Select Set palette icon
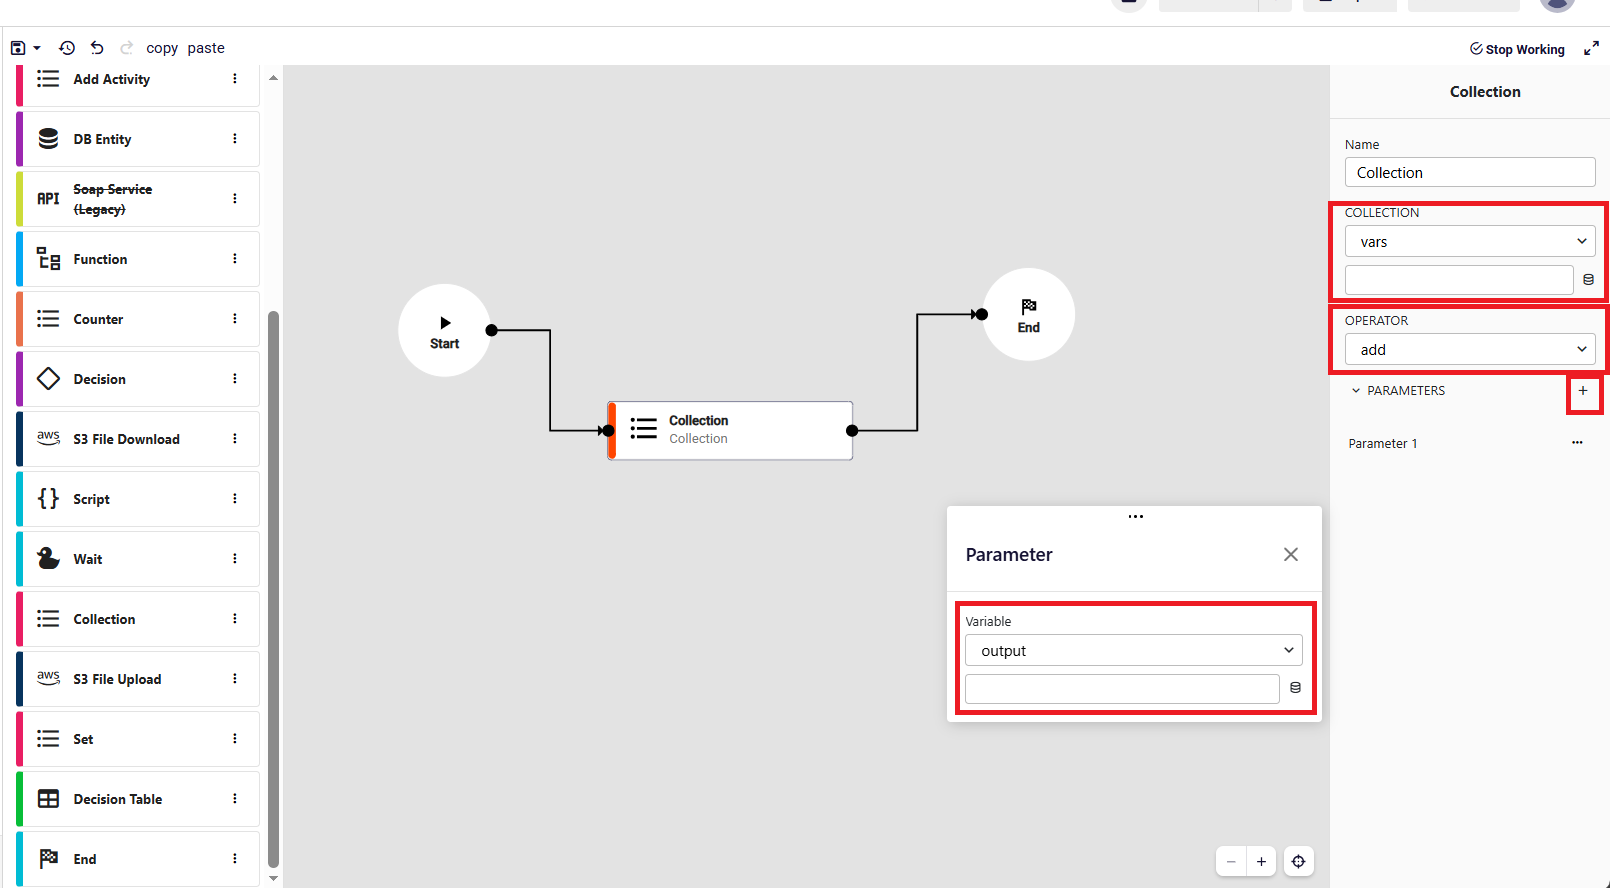Image resolution: width=1610 pixels, height=888 pixels. click(x=48, y=739)
